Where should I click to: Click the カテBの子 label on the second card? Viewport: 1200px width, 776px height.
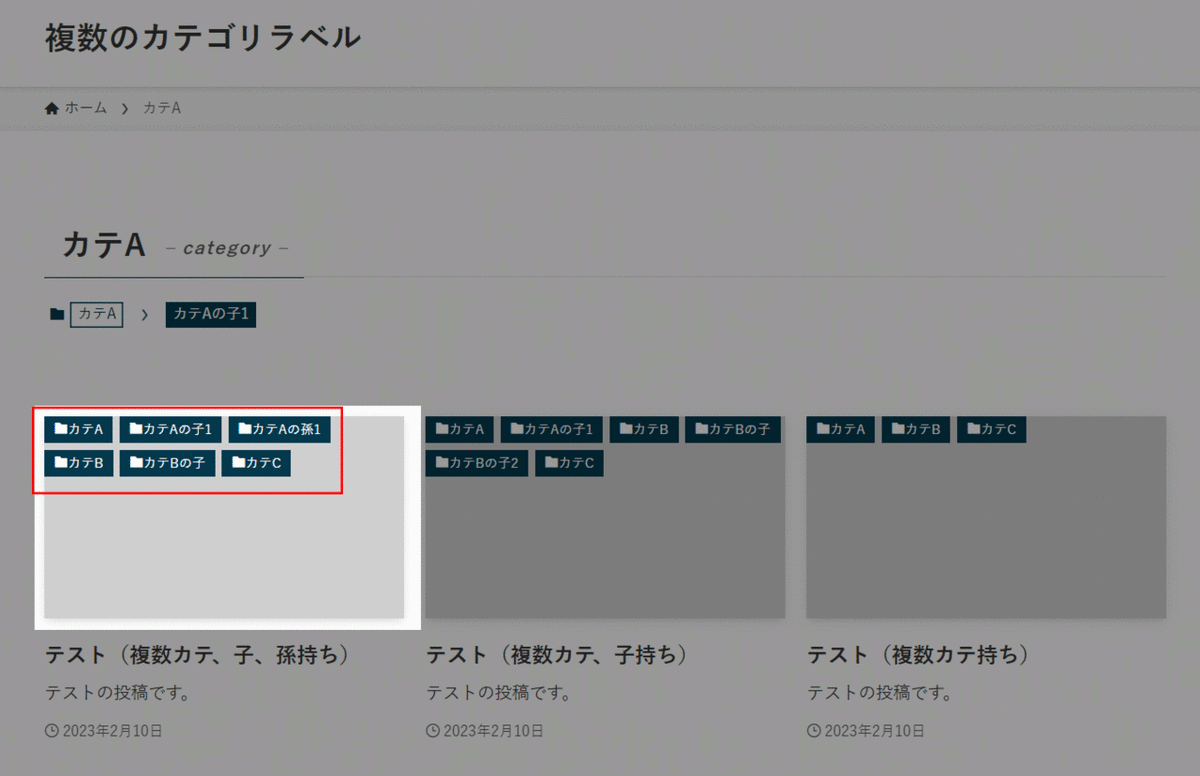pos(732,429)
